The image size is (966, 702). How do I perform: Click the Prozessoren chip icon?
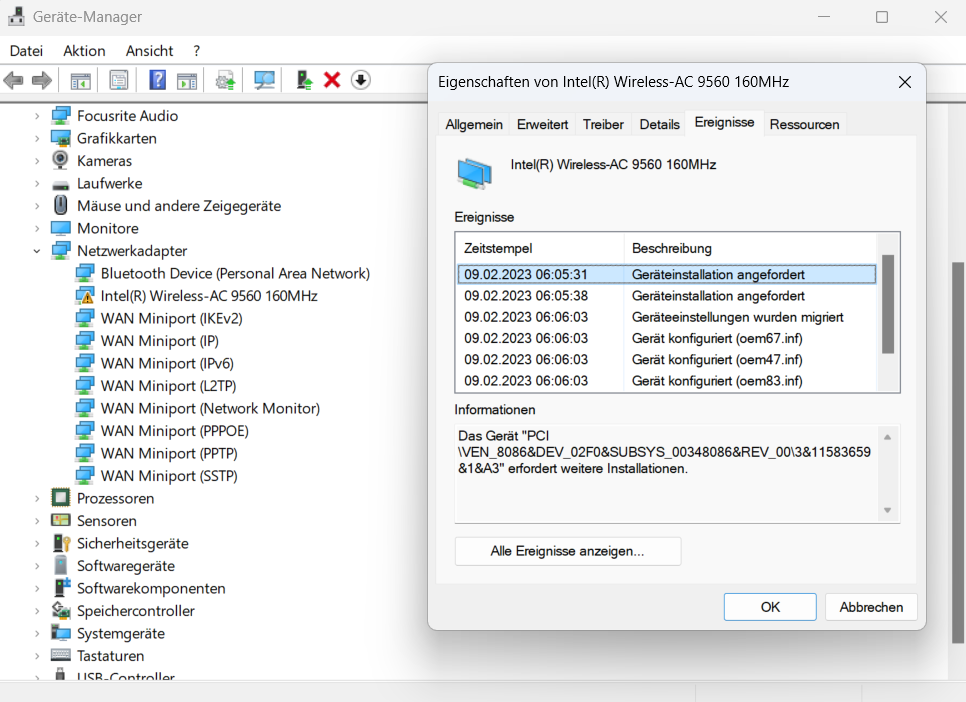coord(60,497)
